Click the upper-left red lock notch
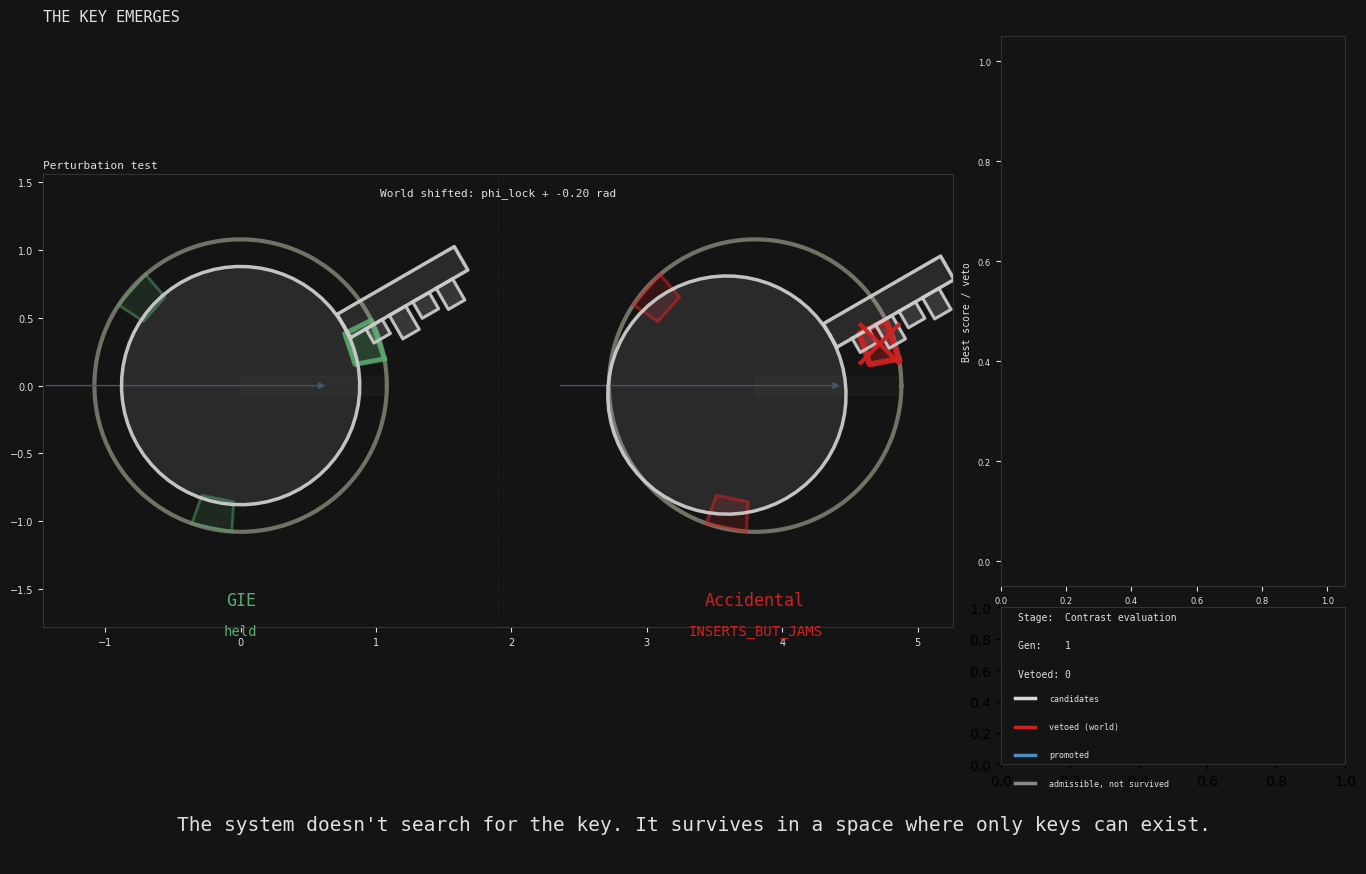This screenshot has width=1366, height=874. click(657, 298)
